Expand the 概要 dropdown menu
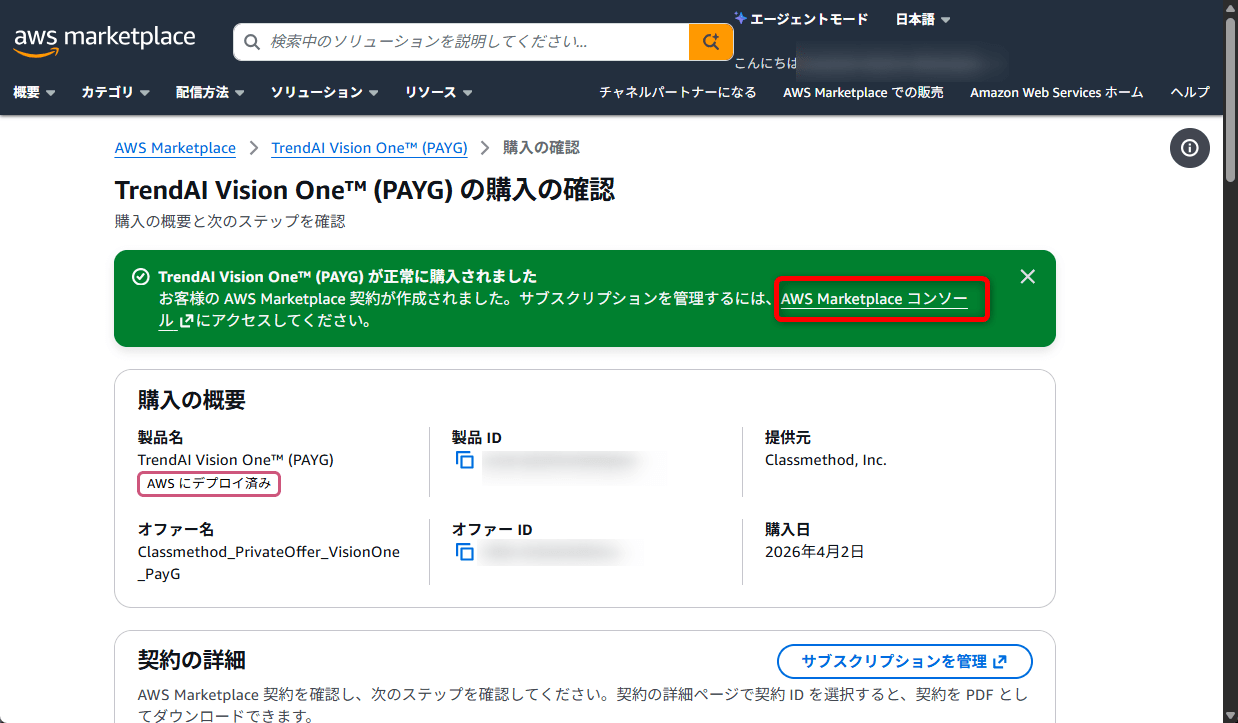Viewport: 1238px width, 723px height. click(x=34, y=92)
